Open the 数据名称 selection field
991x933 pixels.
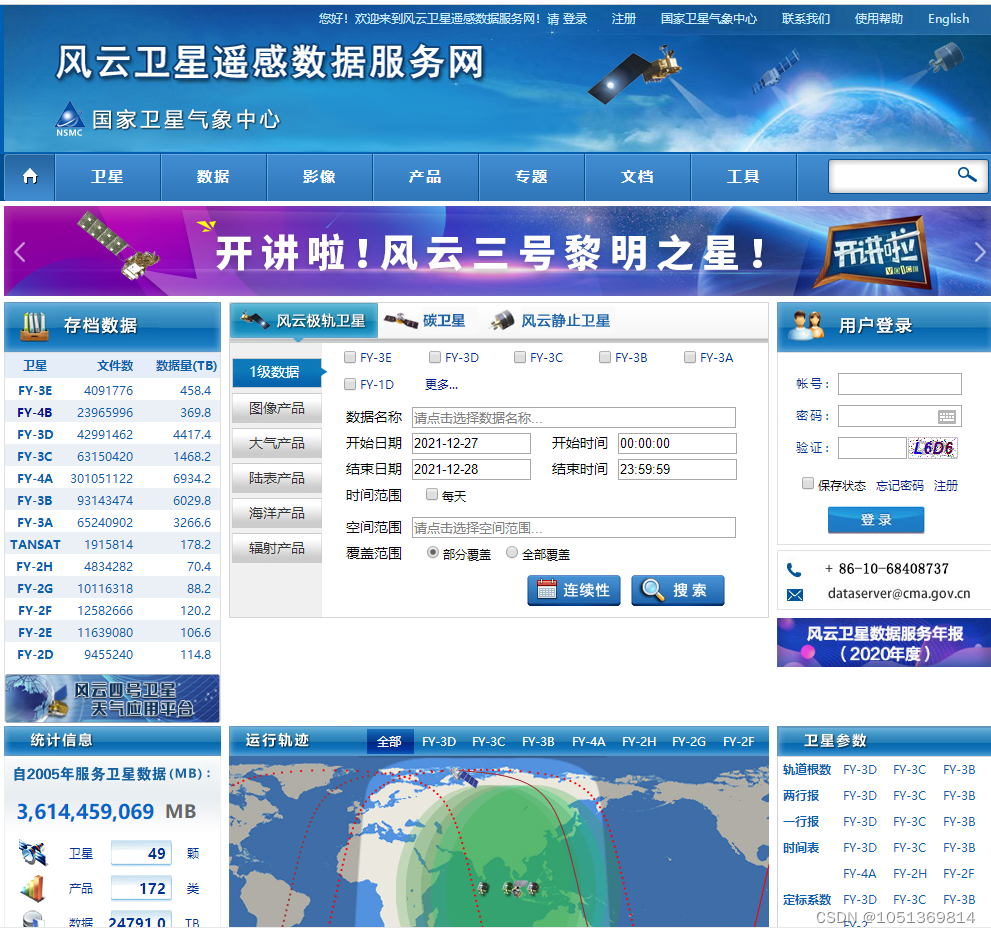click(x=574, y=417)
